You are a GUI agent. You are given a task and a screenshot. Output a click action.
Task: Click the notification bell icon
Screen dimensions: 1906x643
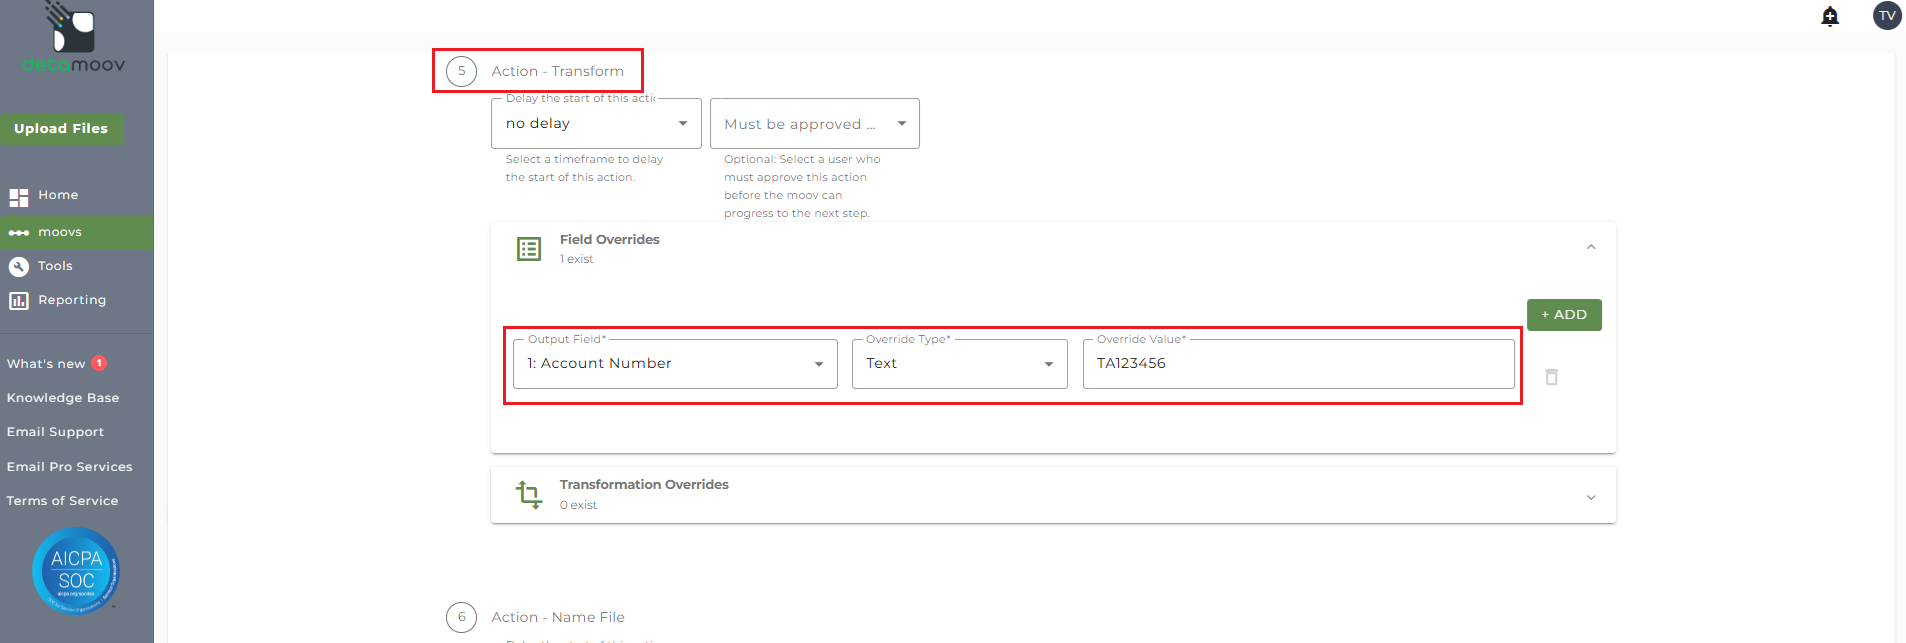pyautogui.click(x=1830, y=16)
